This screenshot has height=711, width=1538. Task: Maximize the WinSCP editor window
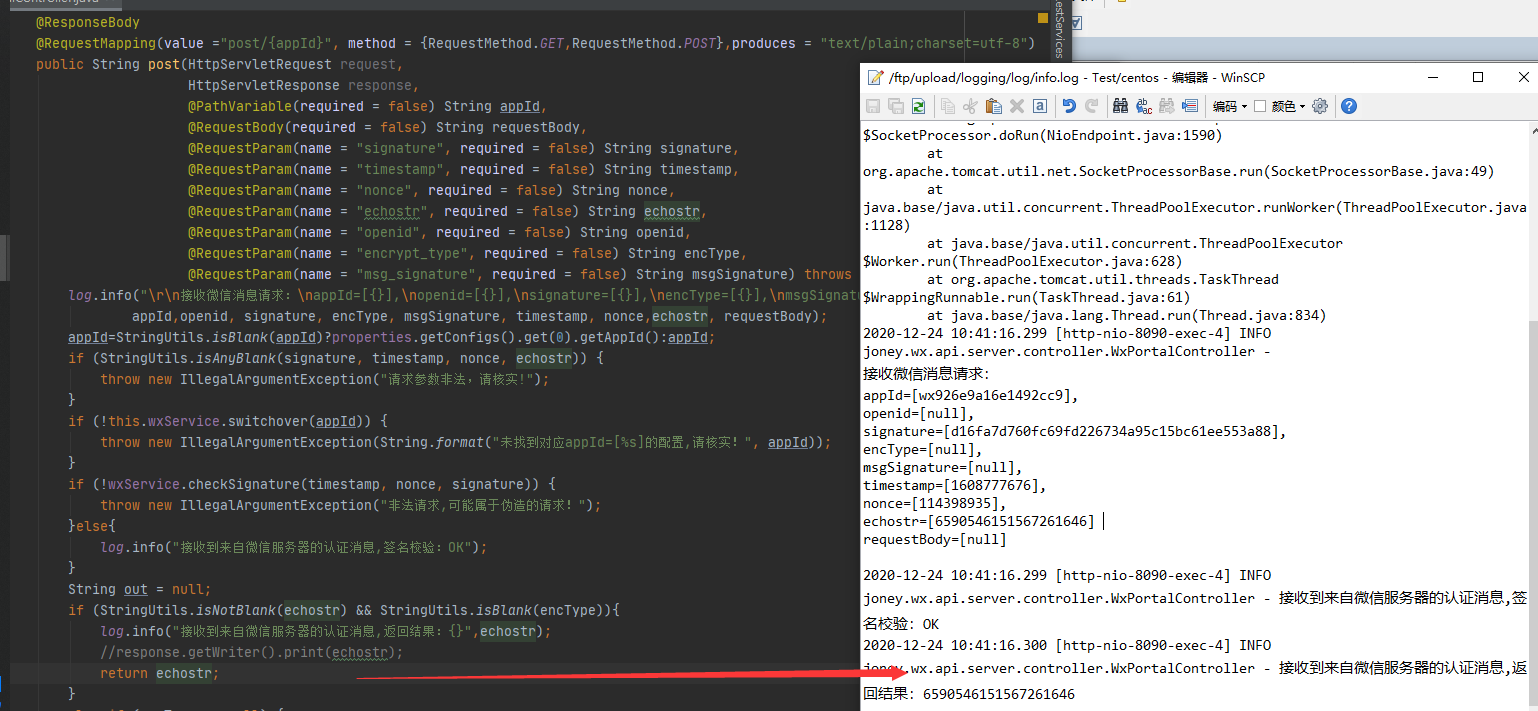point(1478,77)
